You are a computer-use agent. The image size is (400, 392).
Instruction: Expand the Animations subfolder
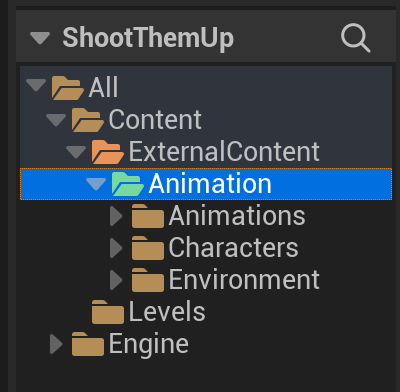point(116,216)
